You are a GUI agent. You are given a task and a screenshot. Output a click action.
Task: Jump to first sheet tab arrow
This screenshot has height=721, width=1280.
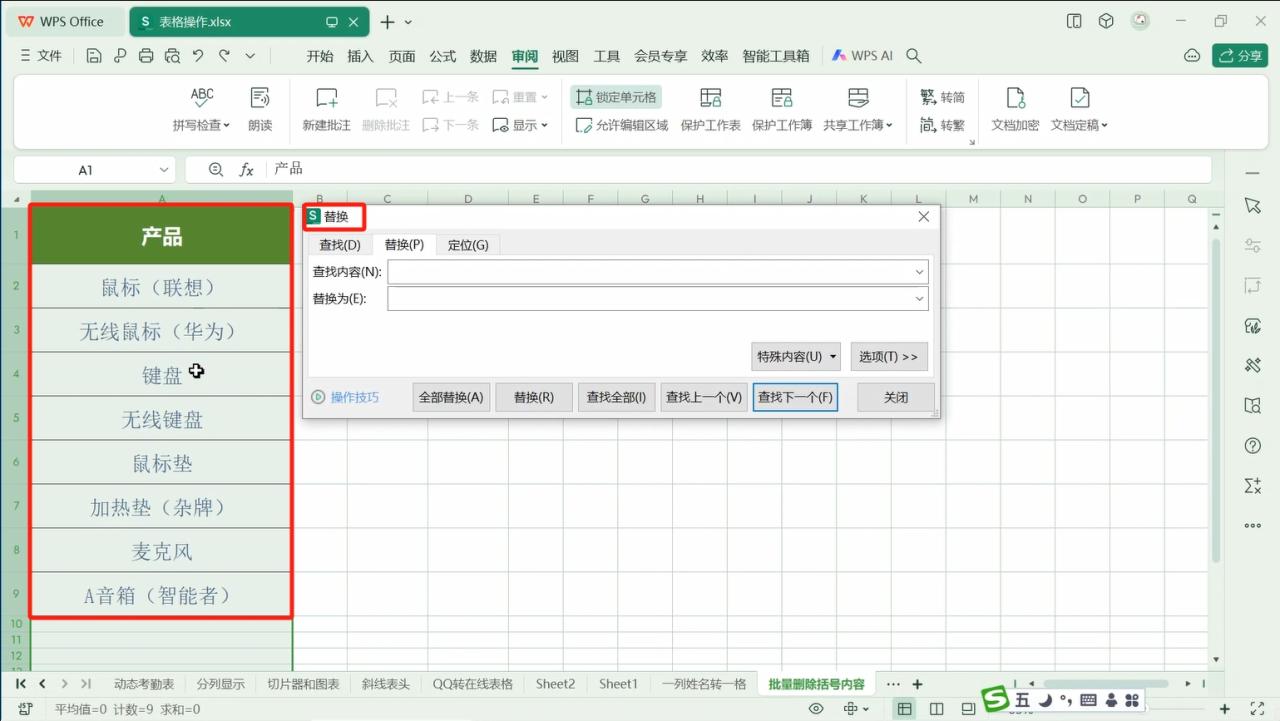(x=20, y=684)
